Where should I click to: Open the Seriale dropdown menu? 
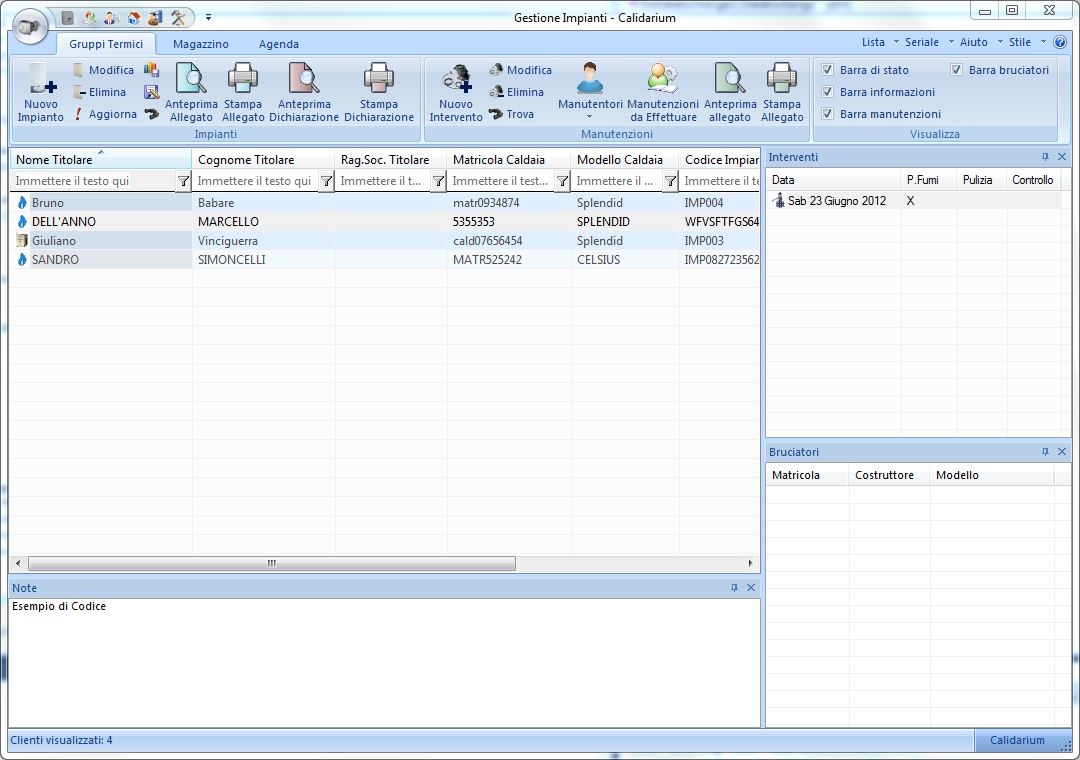tap(928, 42)
